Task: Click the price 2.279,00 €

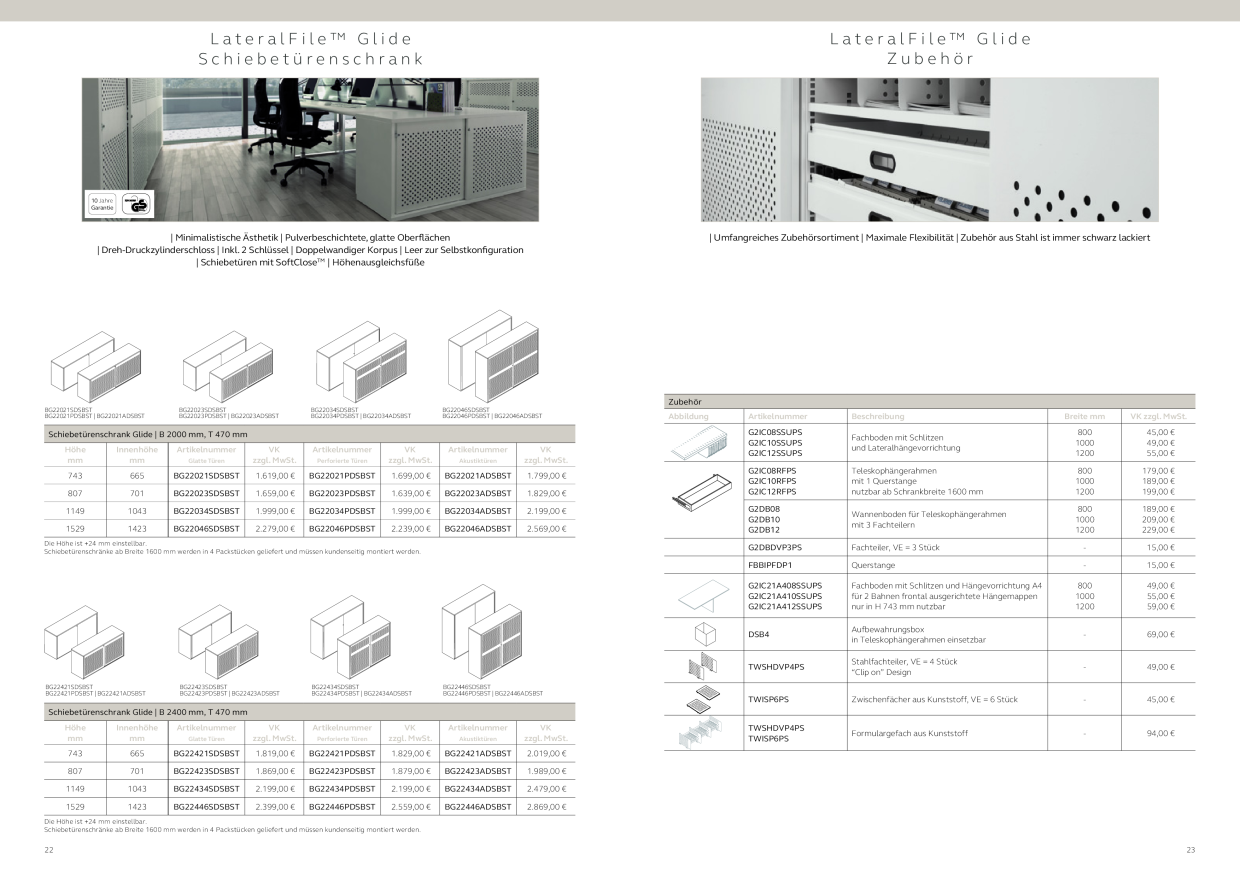Action: (275, 529)
